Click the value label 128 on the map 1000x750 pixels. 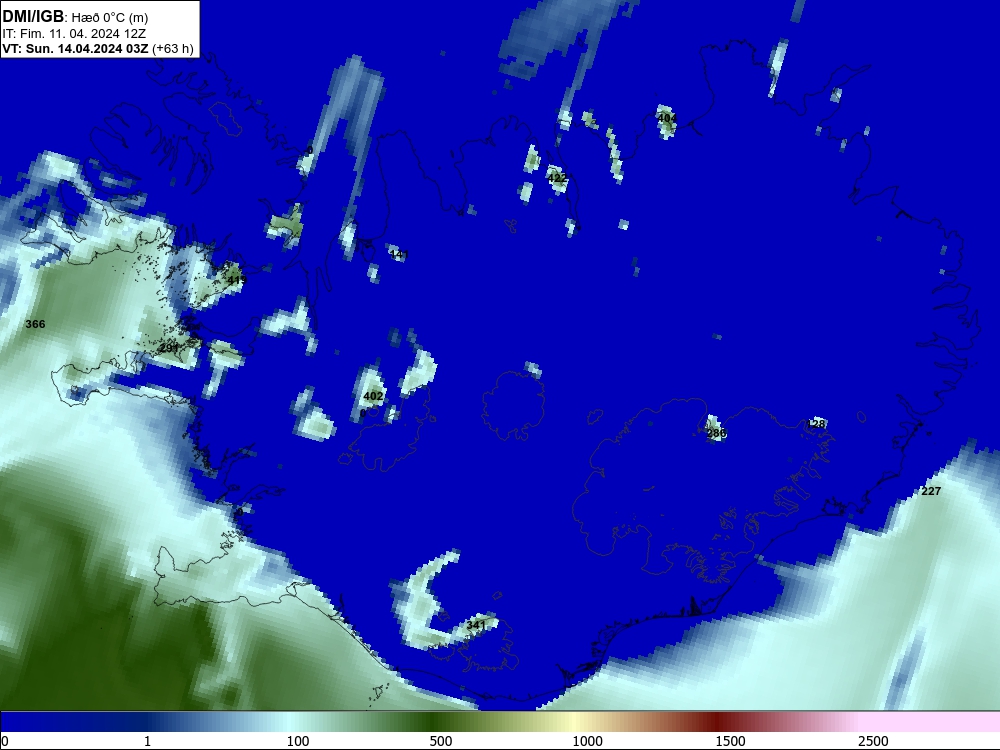pyautogui.click(x=816, y=423)
